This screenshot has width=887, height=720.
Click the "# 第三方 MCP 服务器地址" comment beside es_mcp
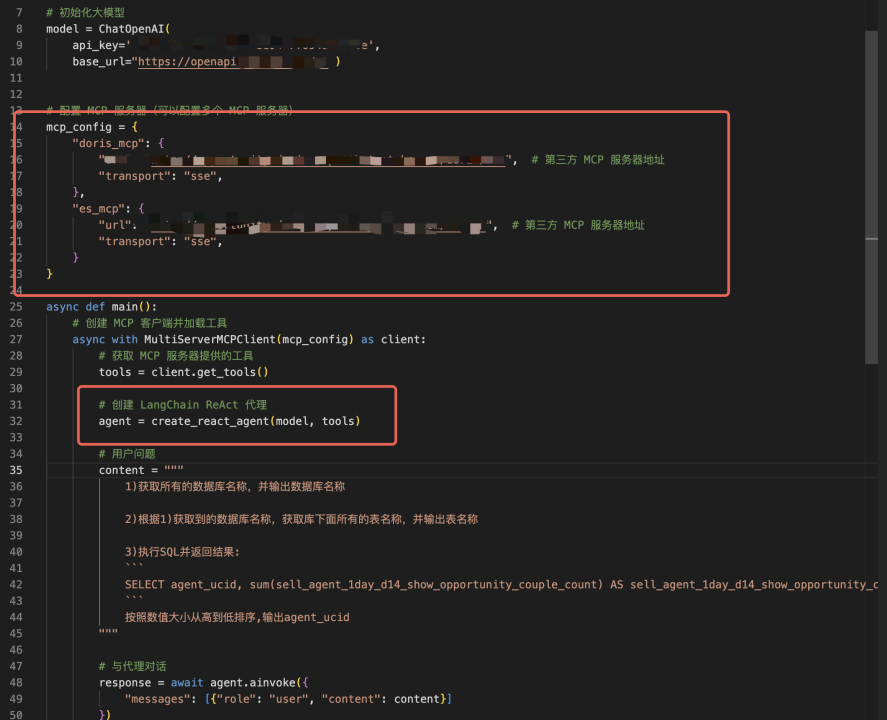click(578, 225)
